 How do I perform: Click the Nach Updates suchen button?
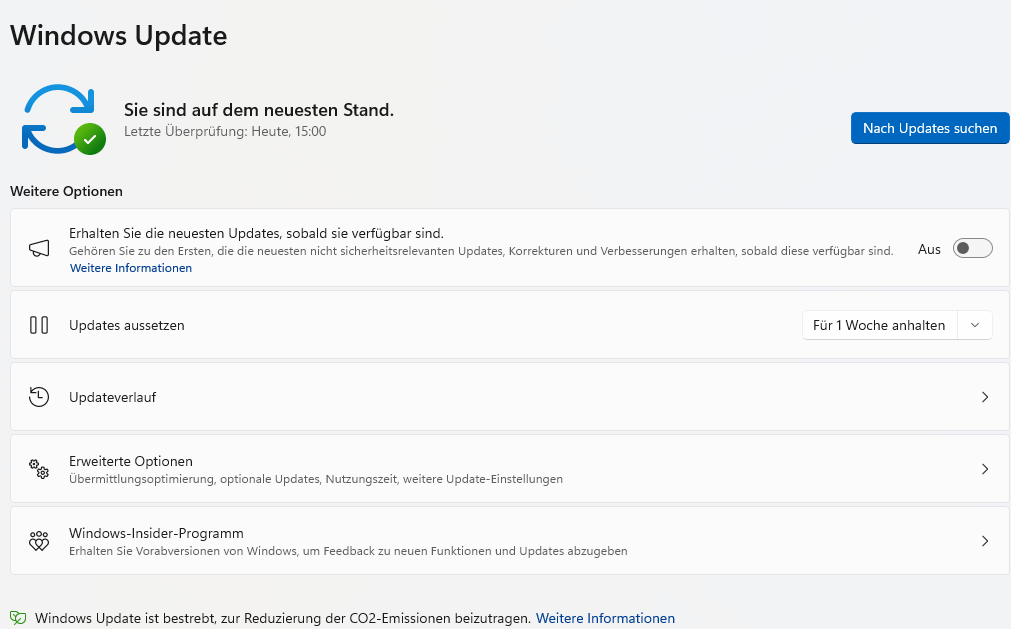click(x=930, y=128)
